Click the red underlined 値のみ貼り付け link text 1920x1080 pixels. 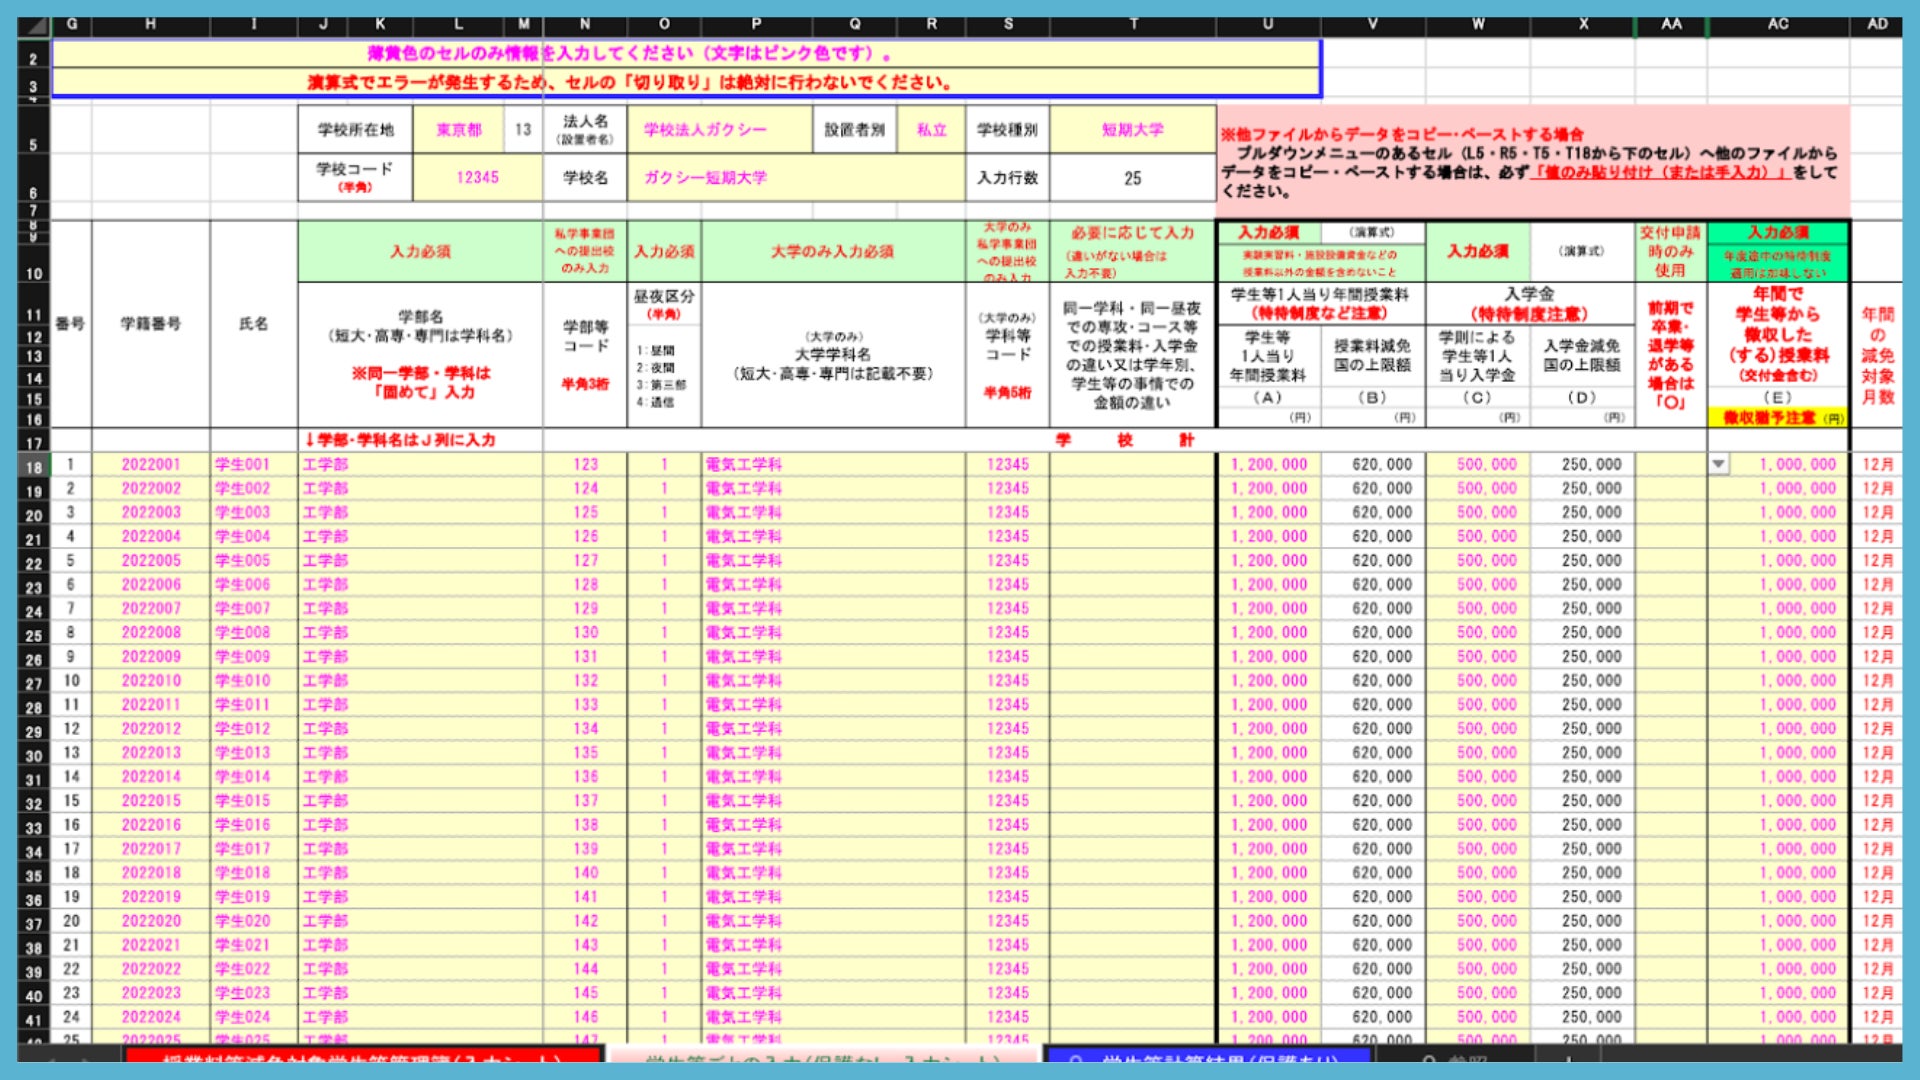[1658, 172]
